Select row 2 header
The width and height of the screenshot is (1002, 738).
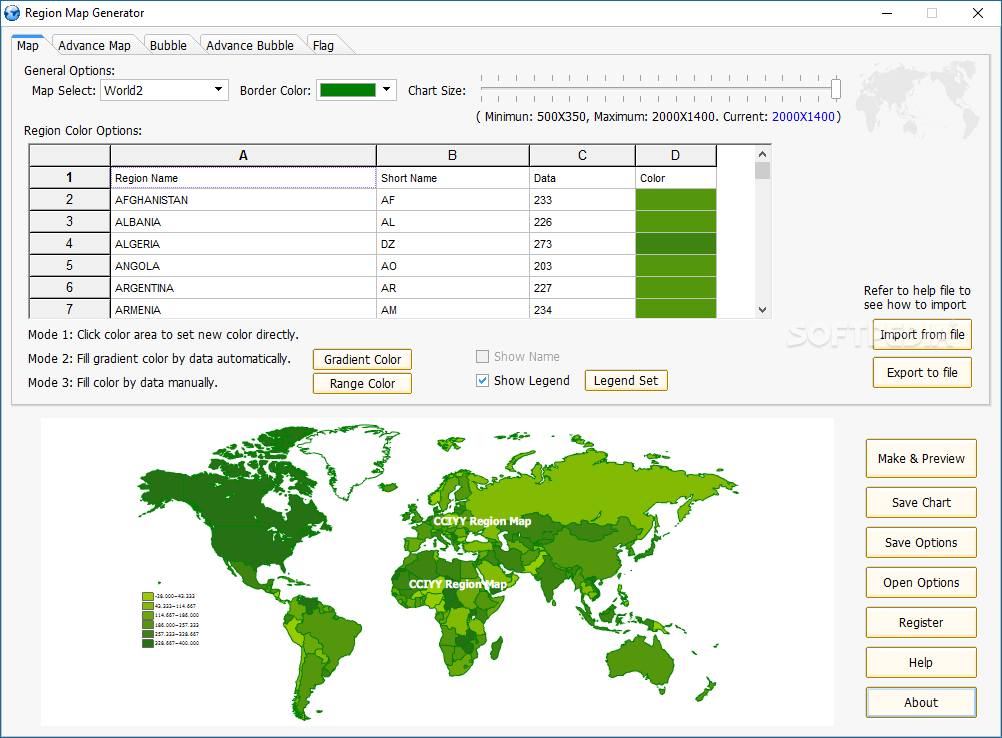pyautogui.click(x=70, y=199)
